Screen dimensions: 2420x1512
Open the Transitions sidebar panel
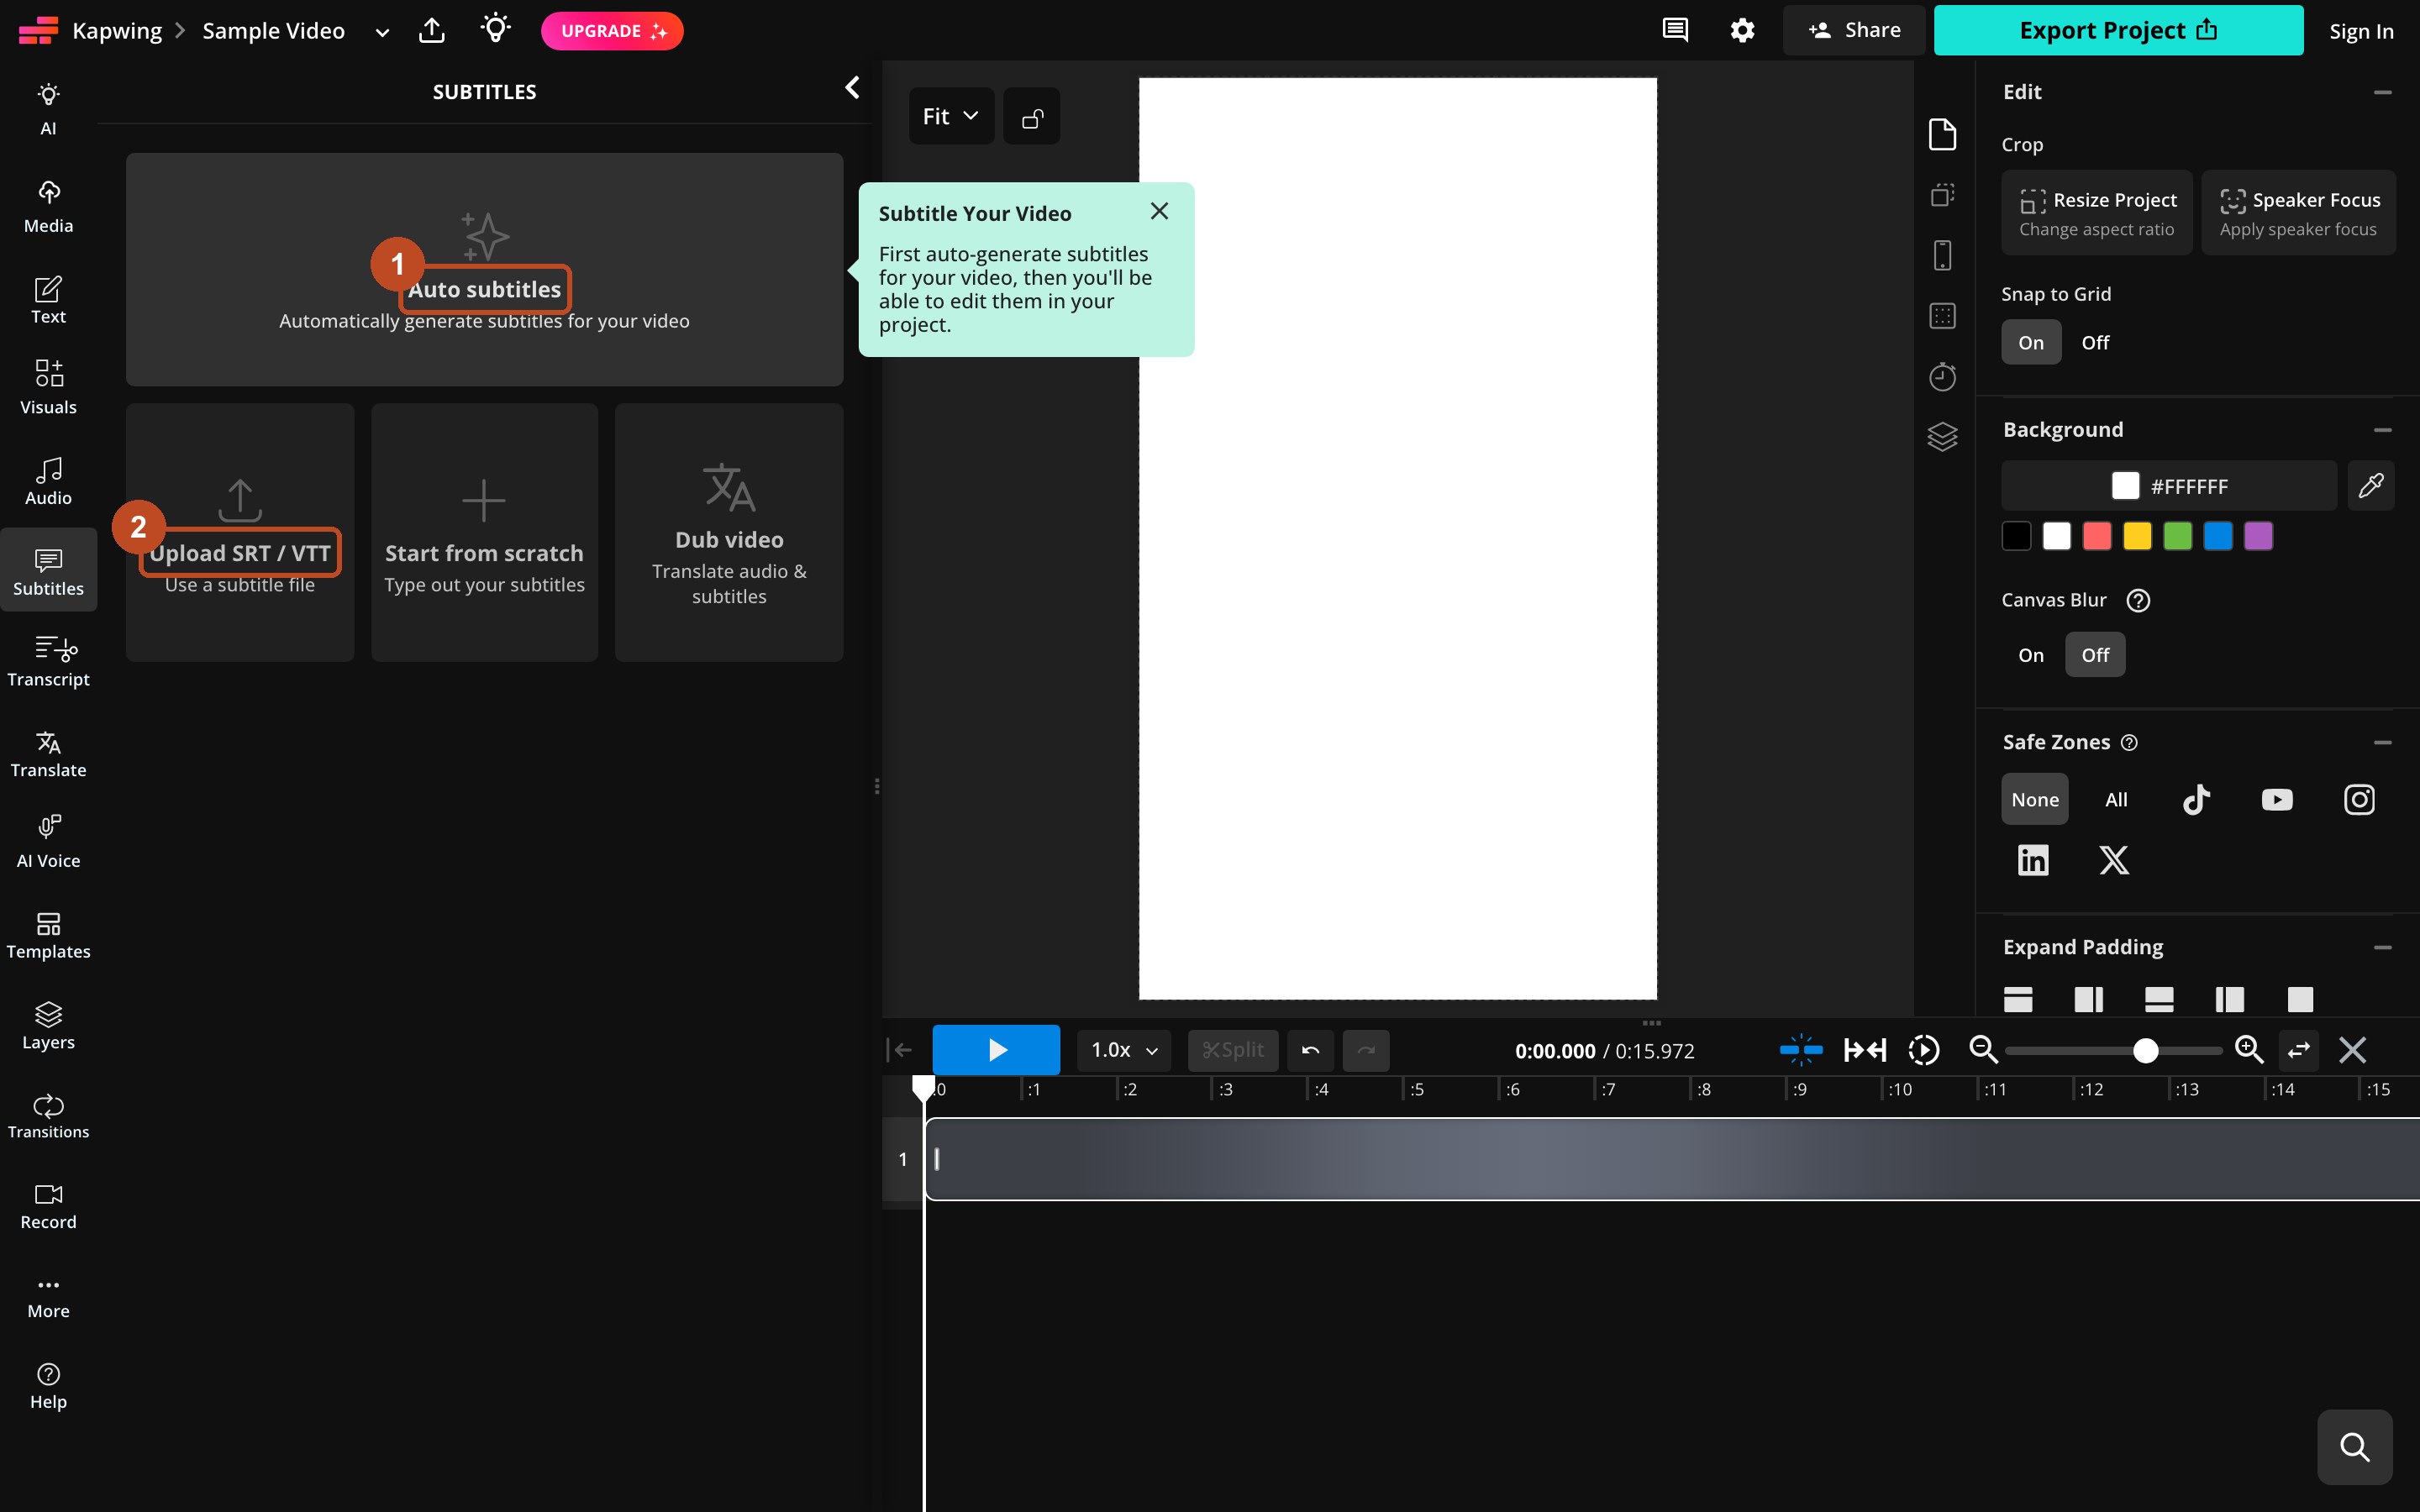click(x=48, y=1116)
